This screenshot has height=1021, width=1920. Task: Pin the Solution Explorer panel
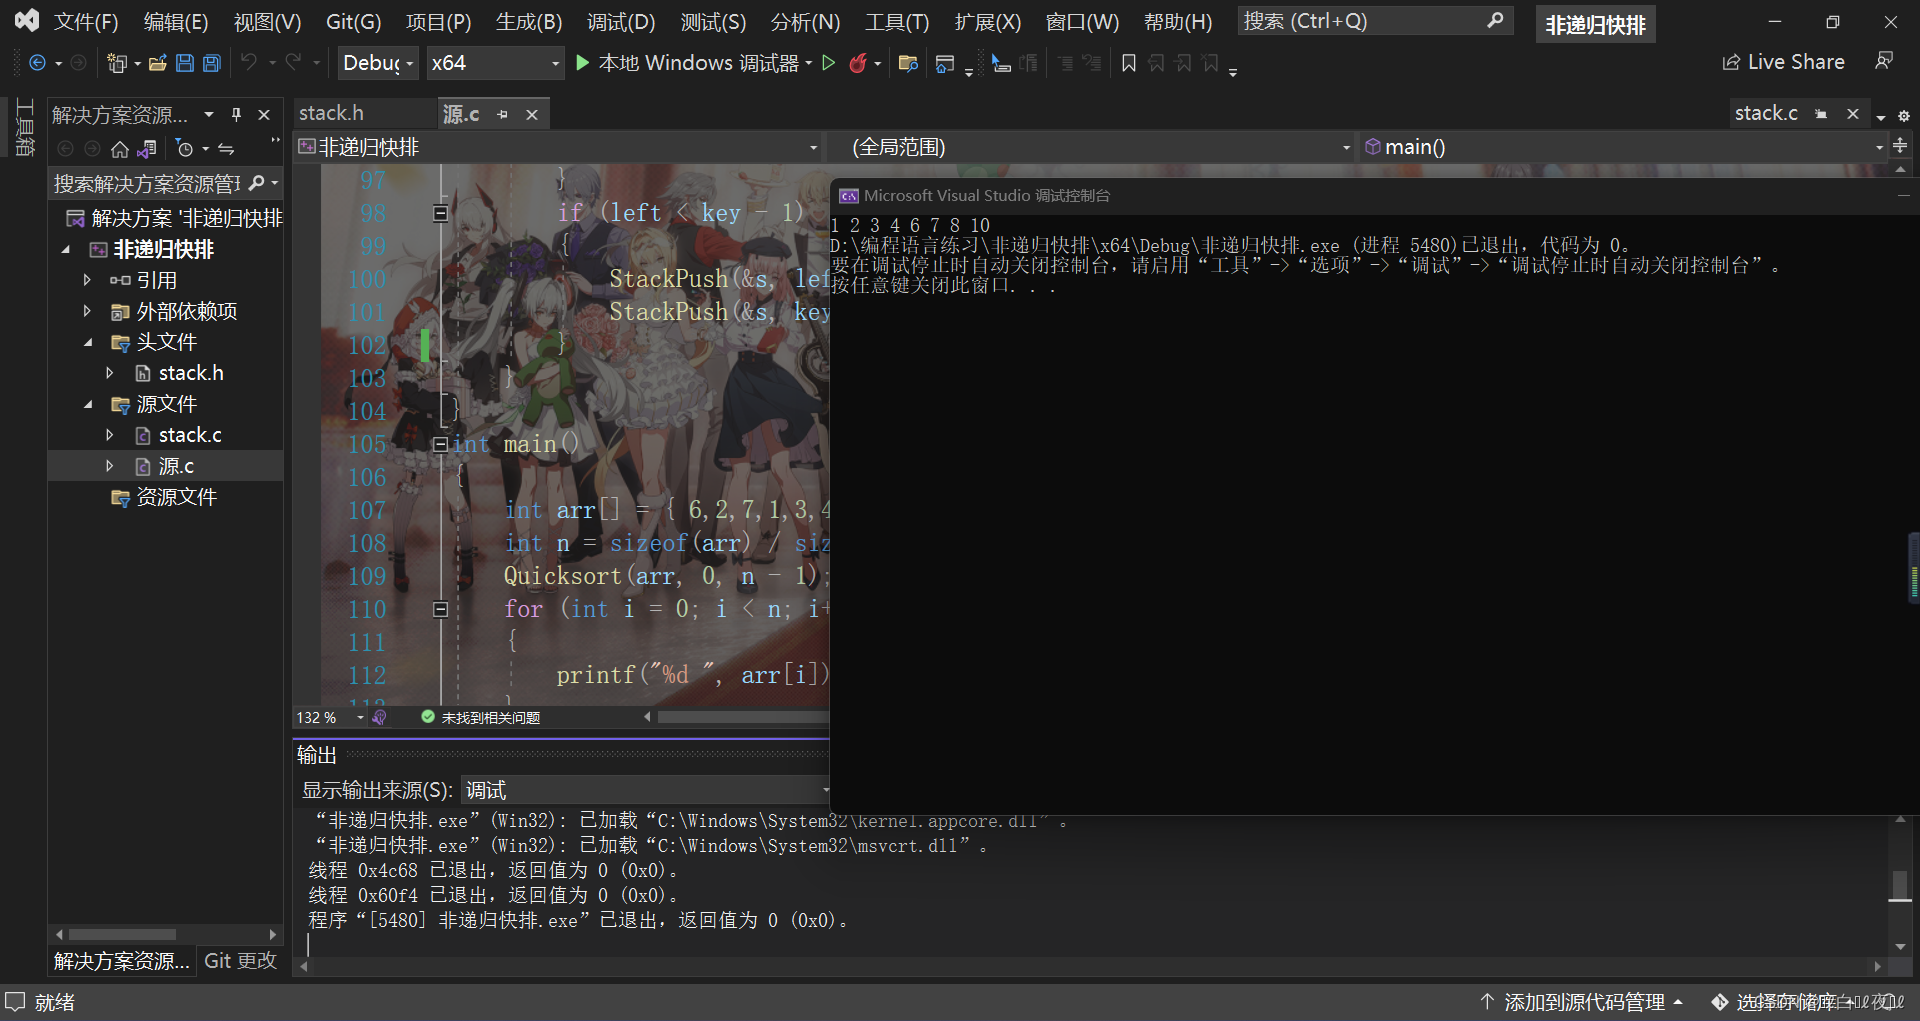point(237,115)
